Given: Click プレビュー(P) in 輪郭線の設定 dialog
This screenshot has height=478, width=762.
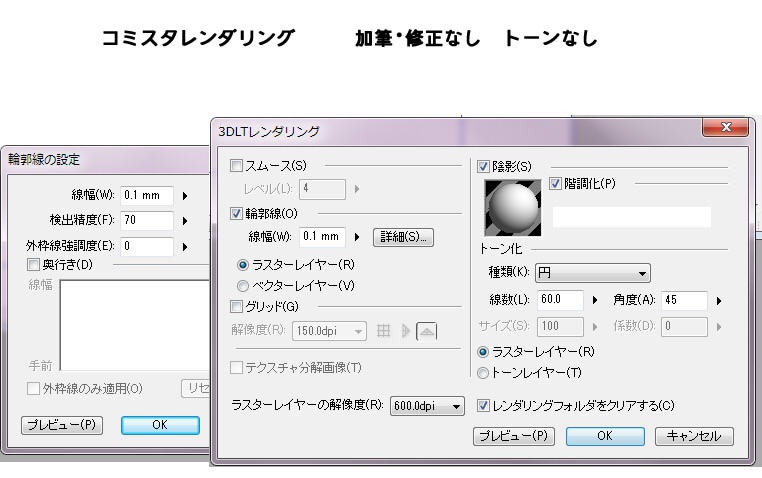Looking at the screenshot, I should [x=62, y=425].
